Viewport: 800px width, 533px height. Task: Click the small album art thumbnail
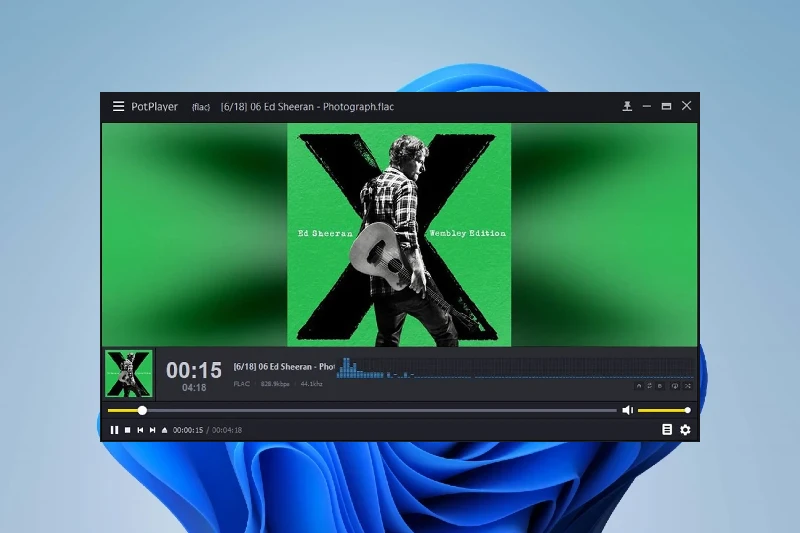coord(129,373)
